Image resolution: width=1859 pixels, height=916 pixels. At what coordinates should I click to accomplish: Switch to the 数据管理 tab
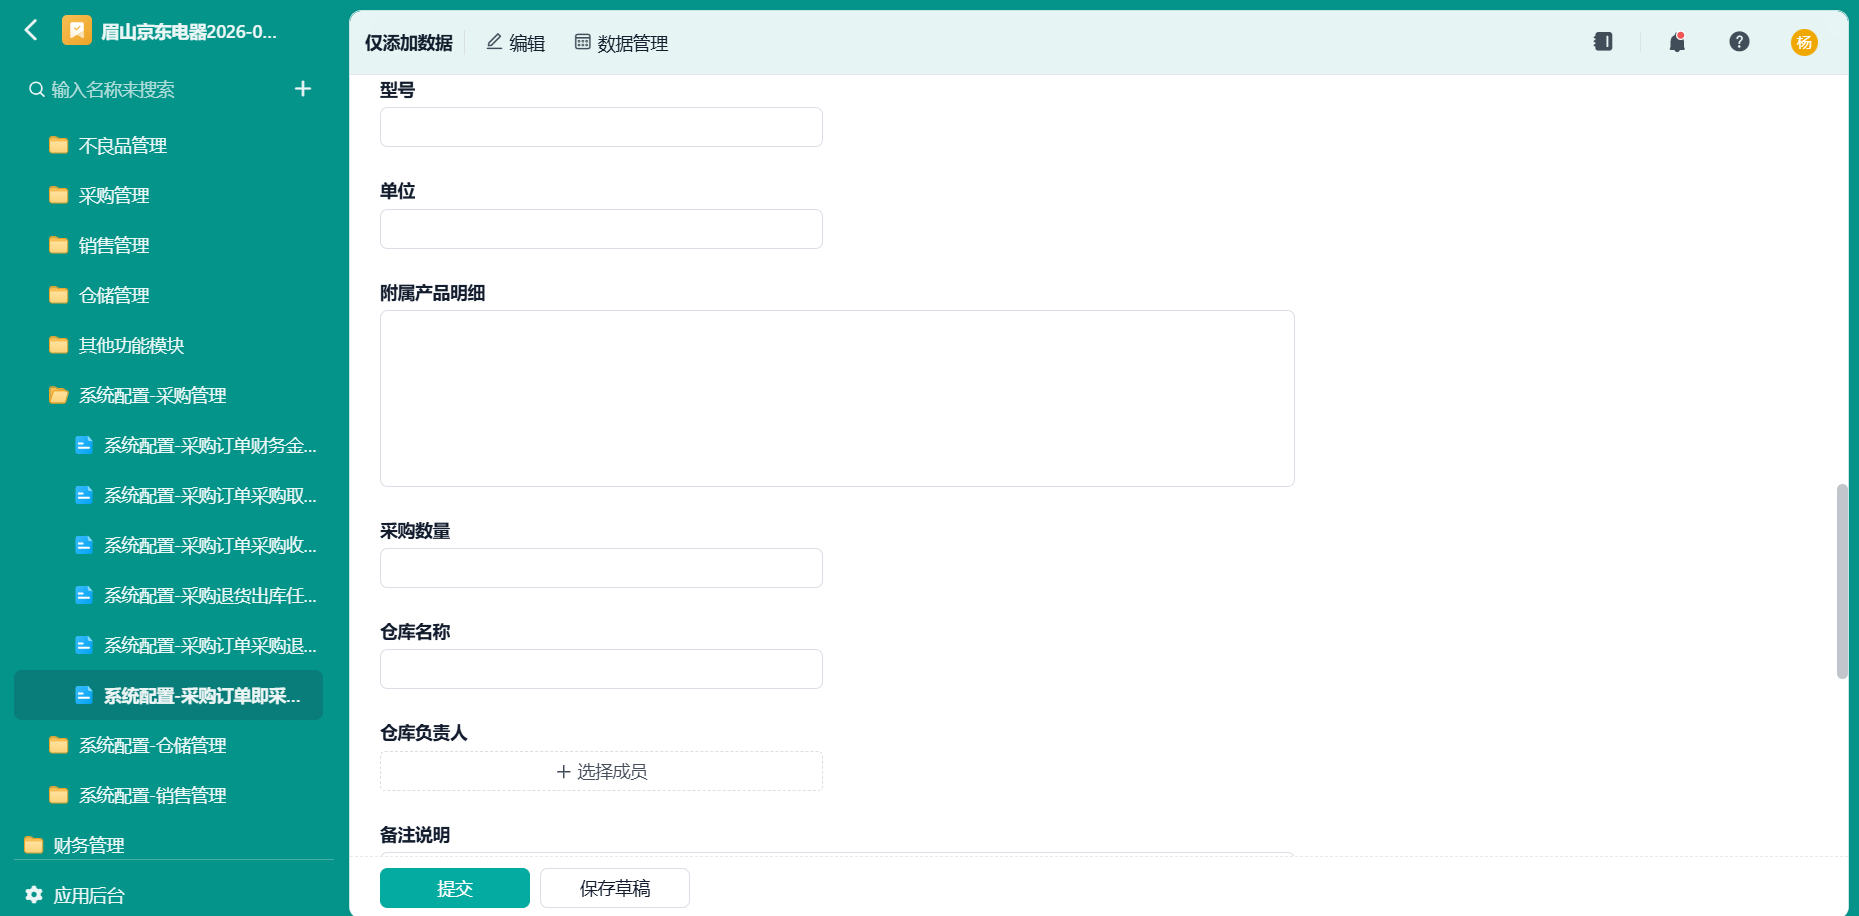pyautogui.click(x=621, y=43)
